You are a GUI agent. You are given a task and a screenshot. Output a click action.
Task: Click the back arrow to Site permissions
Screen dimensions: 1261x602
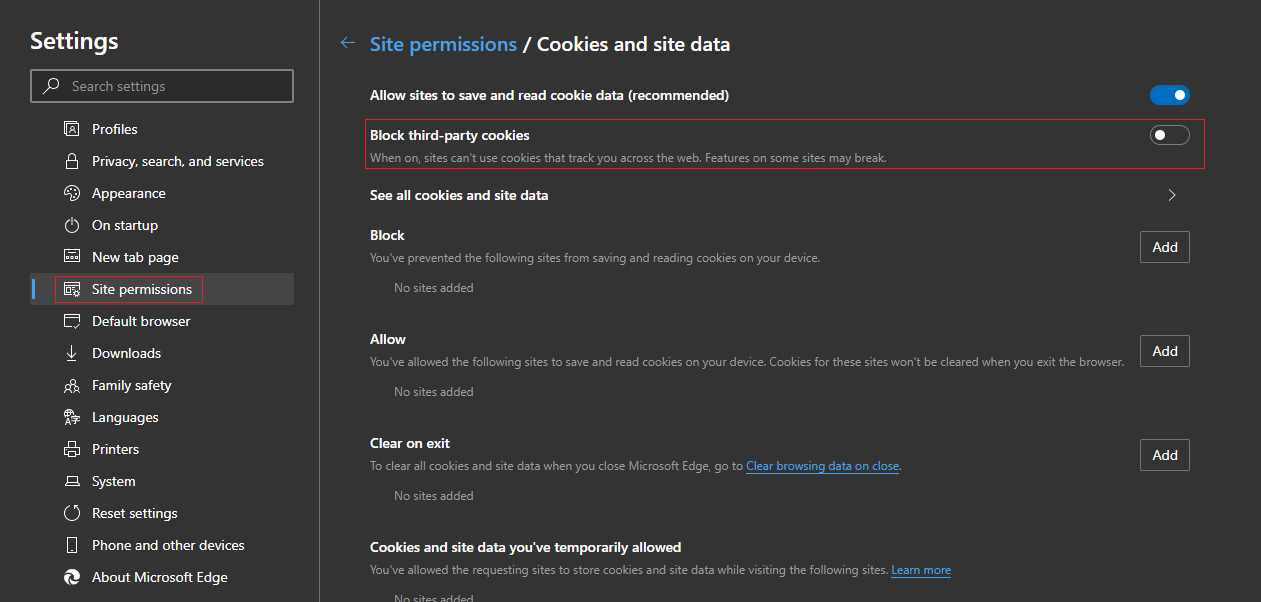pos(348,43)
